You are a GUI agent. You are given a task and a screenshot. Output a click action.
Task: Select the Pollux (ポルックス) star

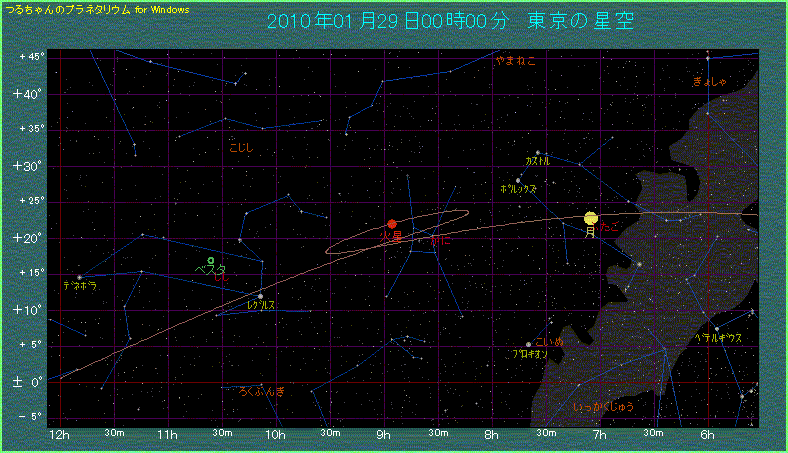tap(518, 181)
